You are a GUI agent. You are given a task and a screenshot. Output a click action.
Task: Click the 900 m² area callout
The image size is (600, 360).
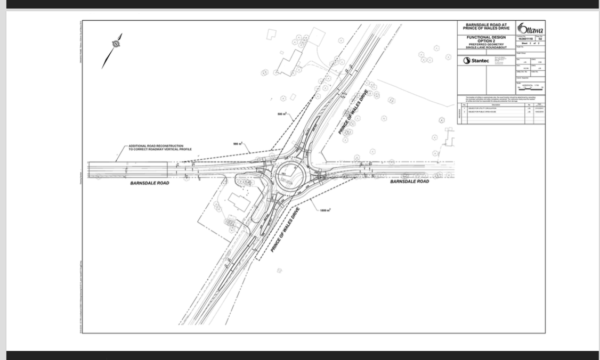(x=238, y=144)
